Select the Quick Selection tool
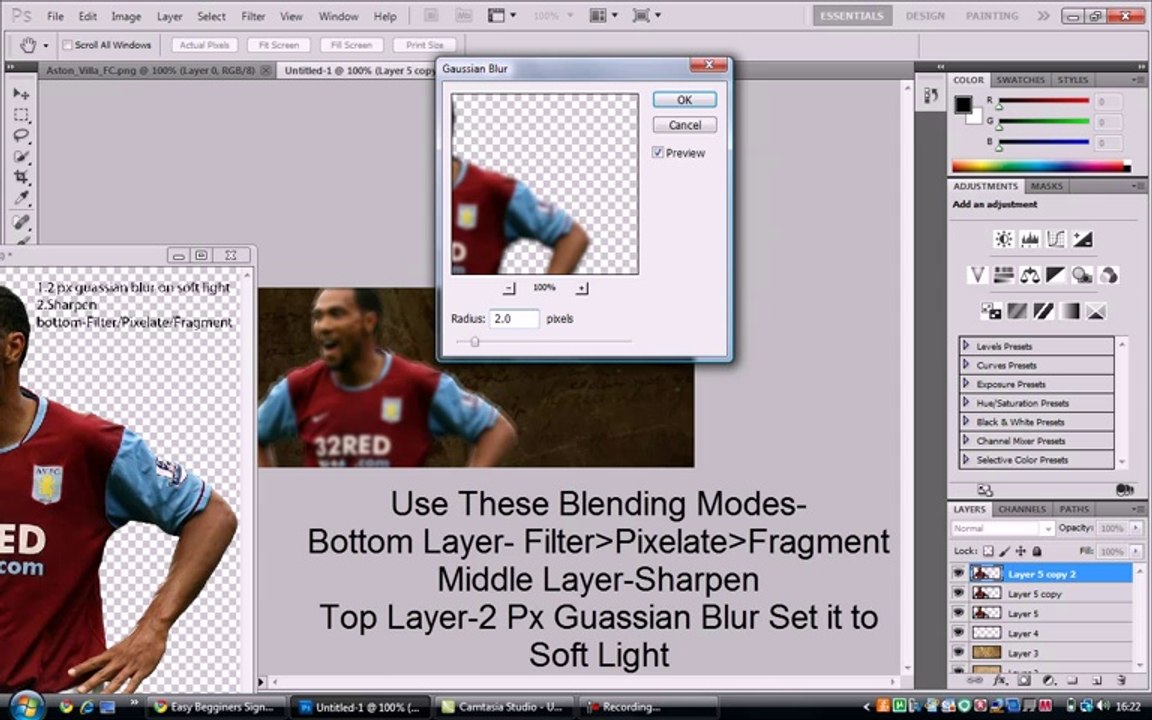The image size is (1152, 720). (21, 156)
